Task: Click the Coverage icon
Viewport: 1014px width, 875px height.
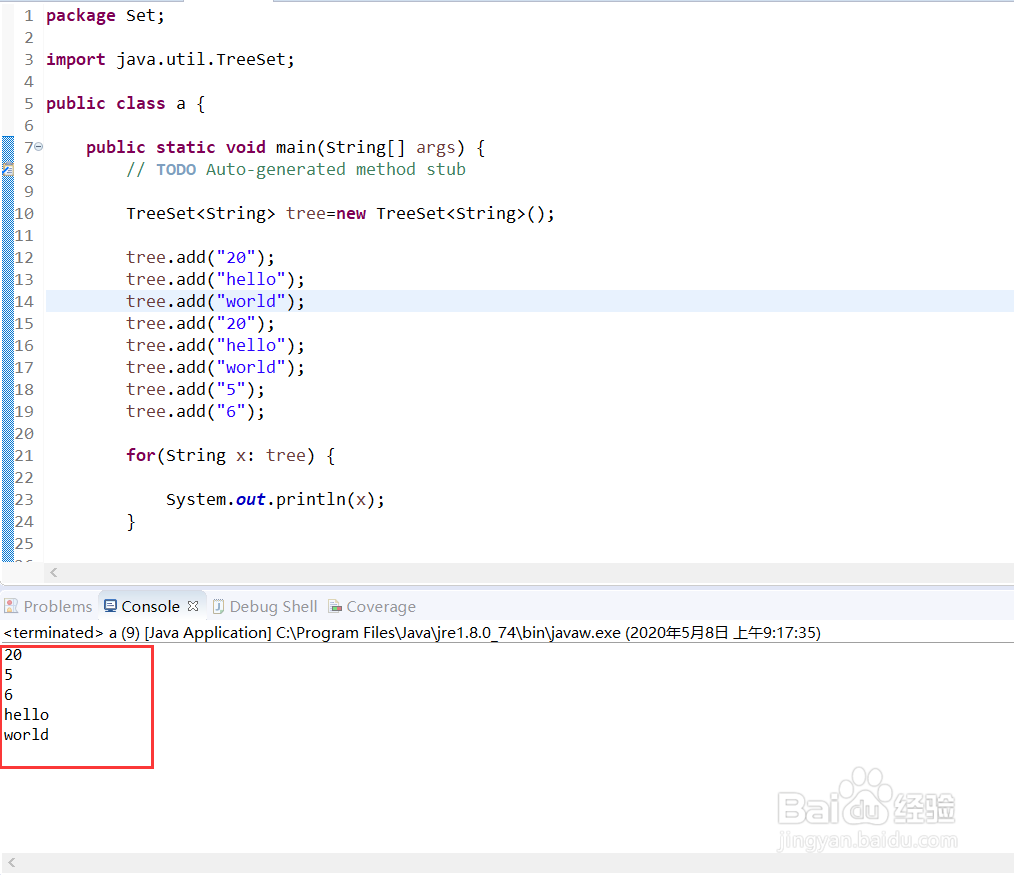Action: [x=335, y=606]
